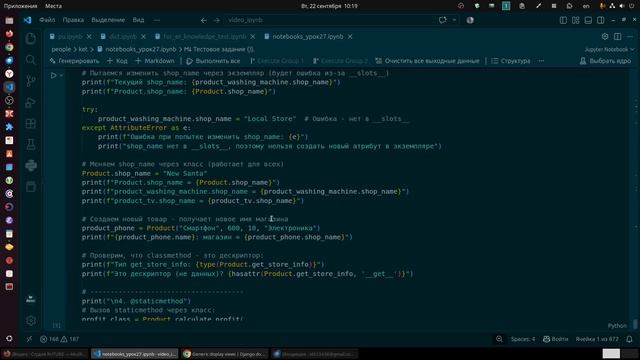Image resolution: width=640 pixels, height=360 pixels.
Task: Click the zoom icon in the status bar
Action: tap(499, 339)
